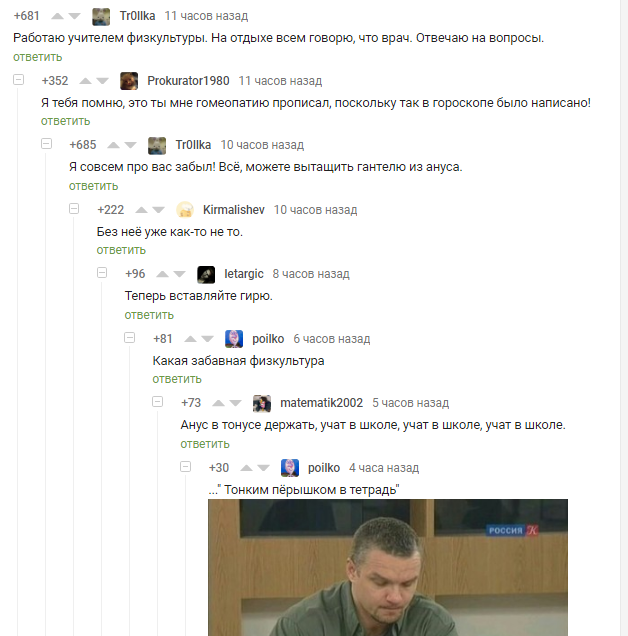Collapse poilko's +81 comment branch
The image size is (628, 636).
pyautogui.click(x=130, y=337)
